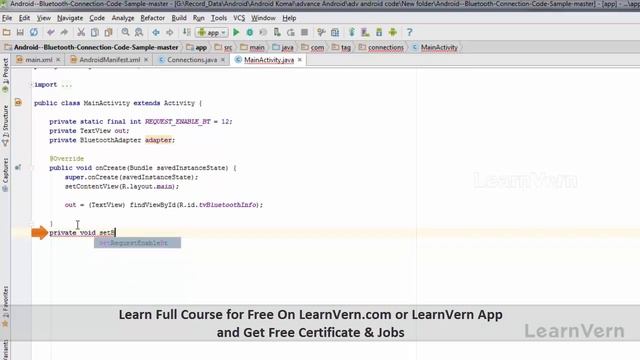Toggle the Captures tool window

coord(5,175)
